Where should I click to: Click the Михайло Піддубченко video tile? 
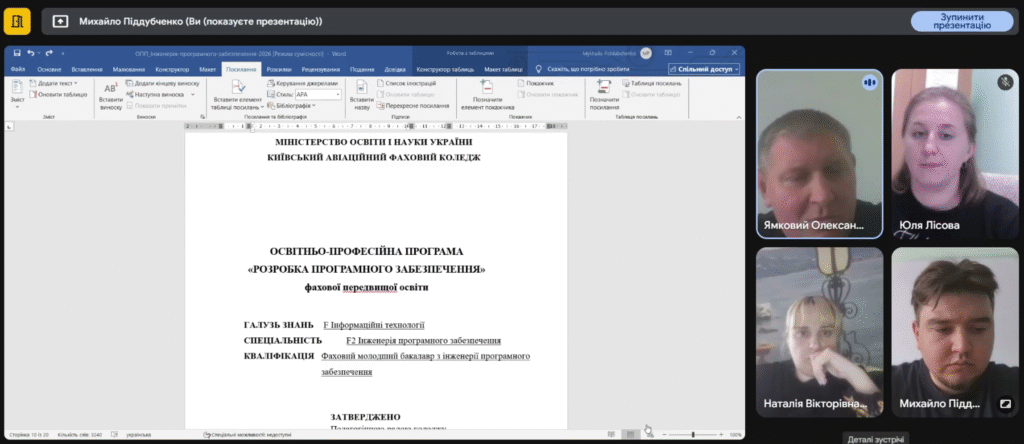click(x=955, y=332)
